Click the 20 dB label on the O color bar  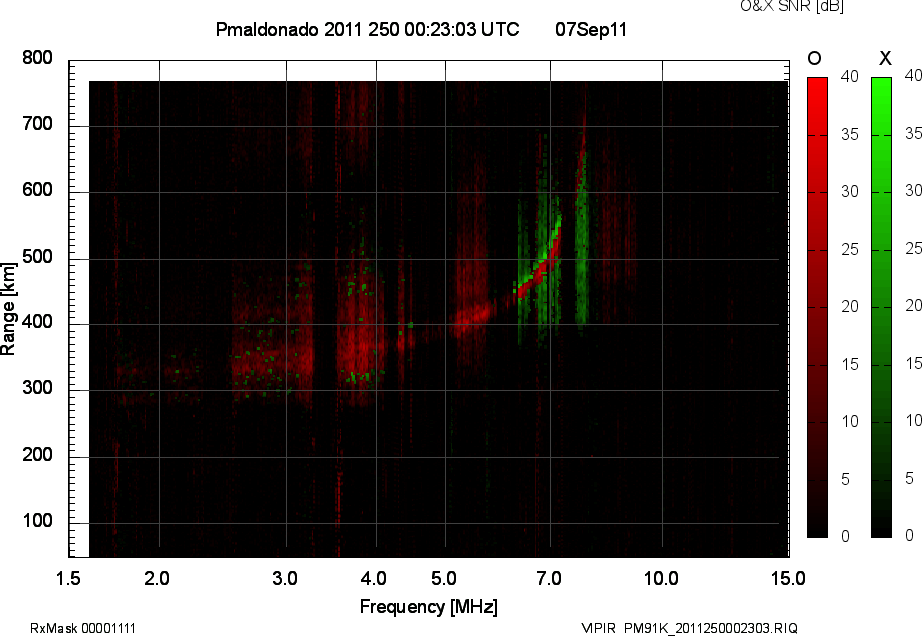850,306
